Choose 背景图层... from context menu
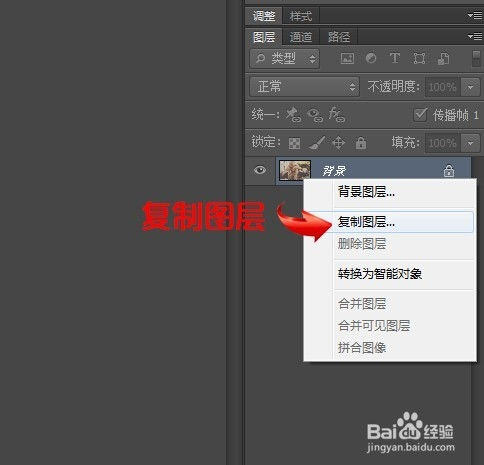The height and width of the screenshot is (465, 484). click(x=403, y=192)
